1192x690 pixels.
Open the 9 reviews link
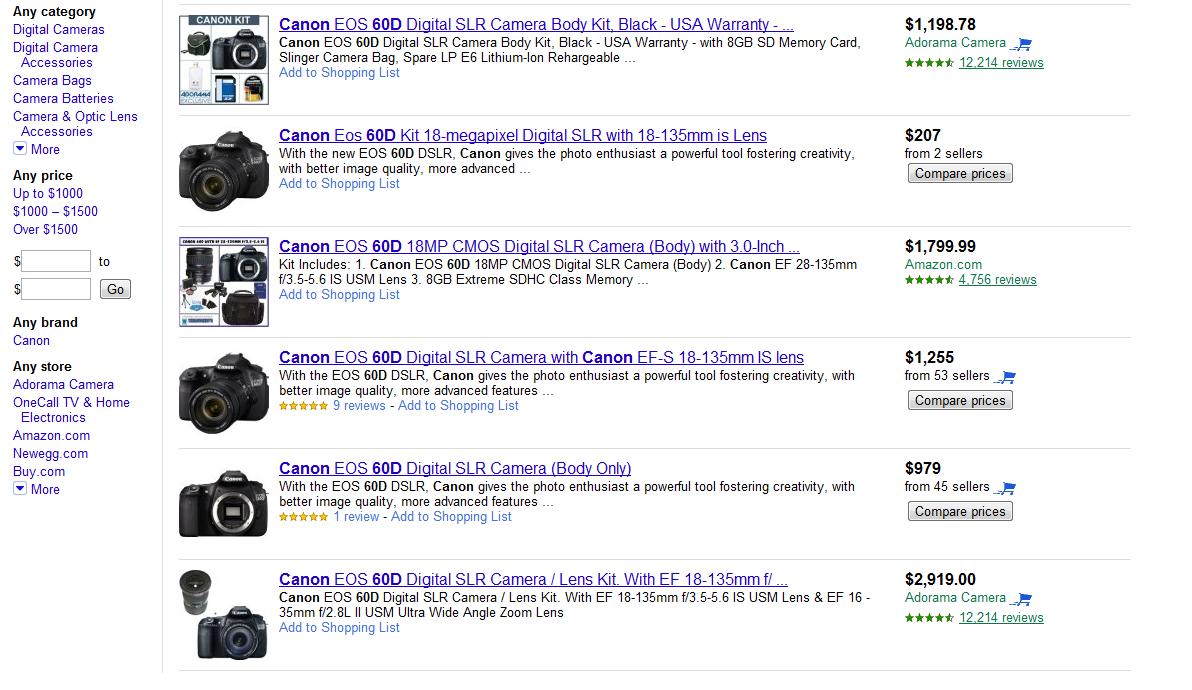pos(359,406)
